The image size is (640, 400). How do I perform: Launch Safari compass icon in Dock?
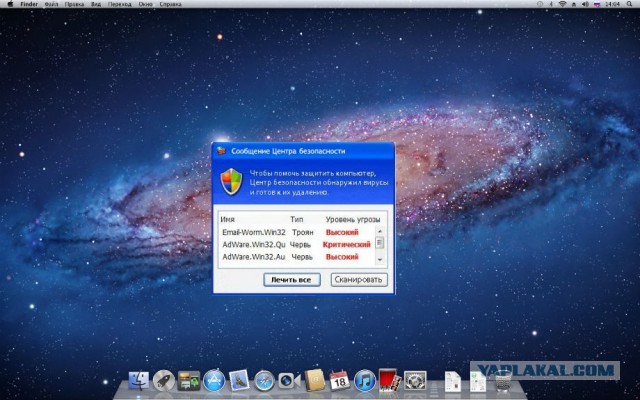pyautogui.click(x=264, y=381)
